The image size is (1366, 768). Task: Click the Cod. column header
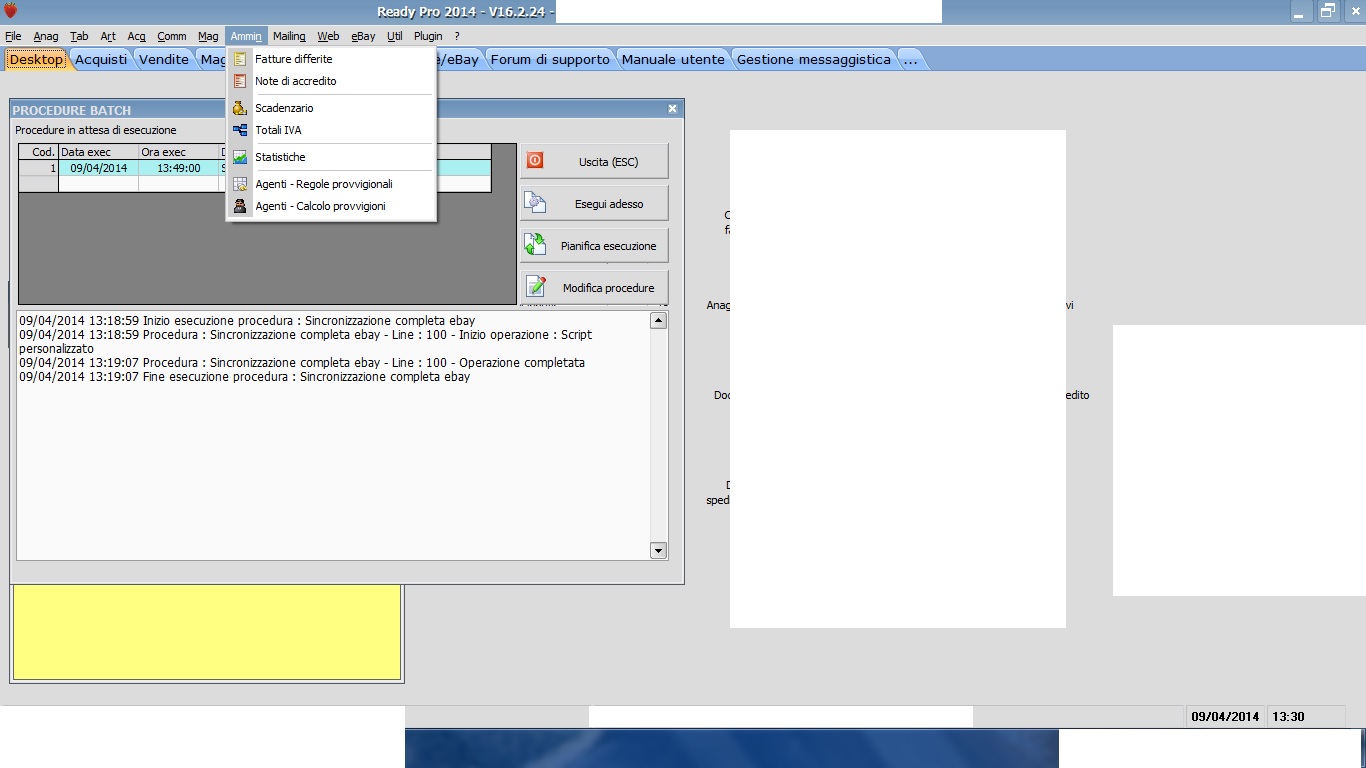pyautogui.click(x=39, y=152)
